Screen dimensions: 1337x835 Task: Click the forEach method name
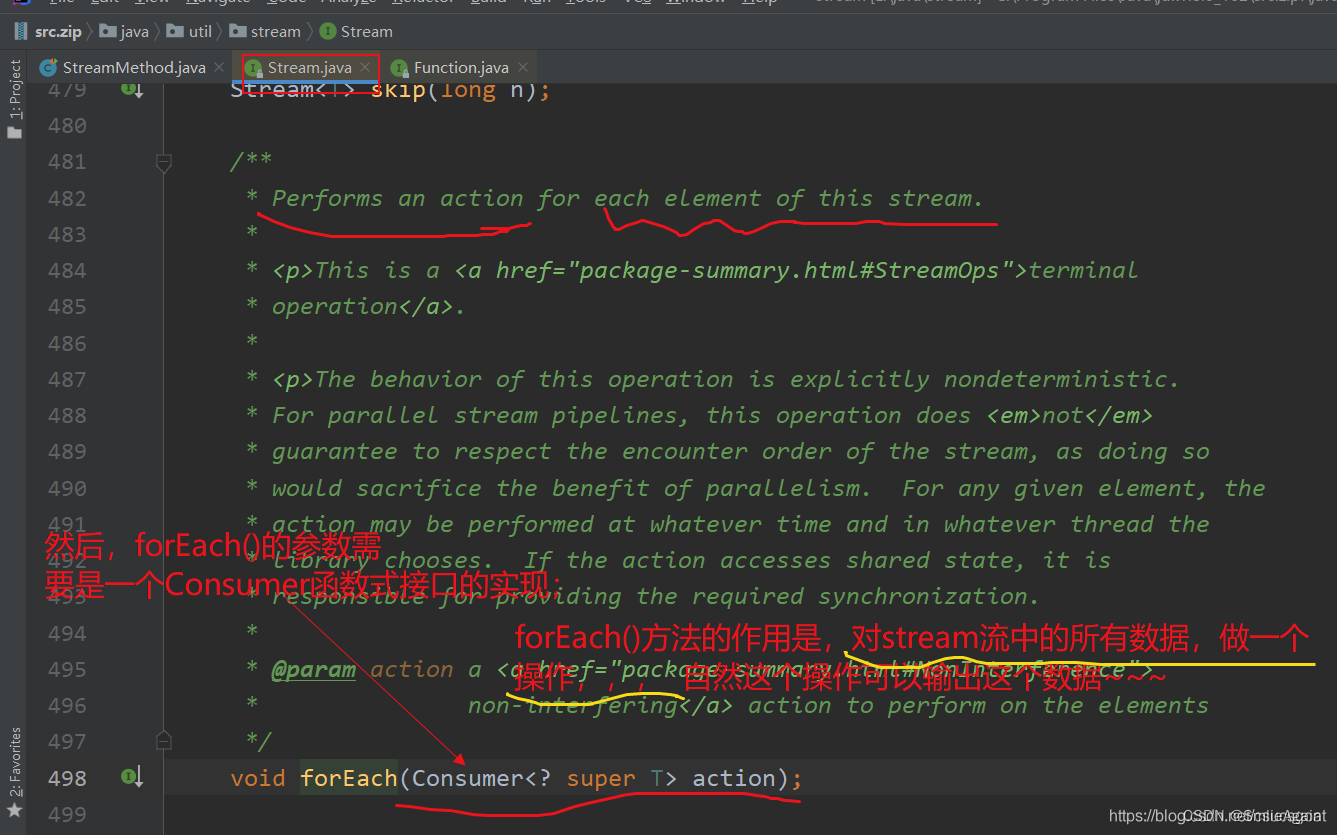click(x=349, y=778)
